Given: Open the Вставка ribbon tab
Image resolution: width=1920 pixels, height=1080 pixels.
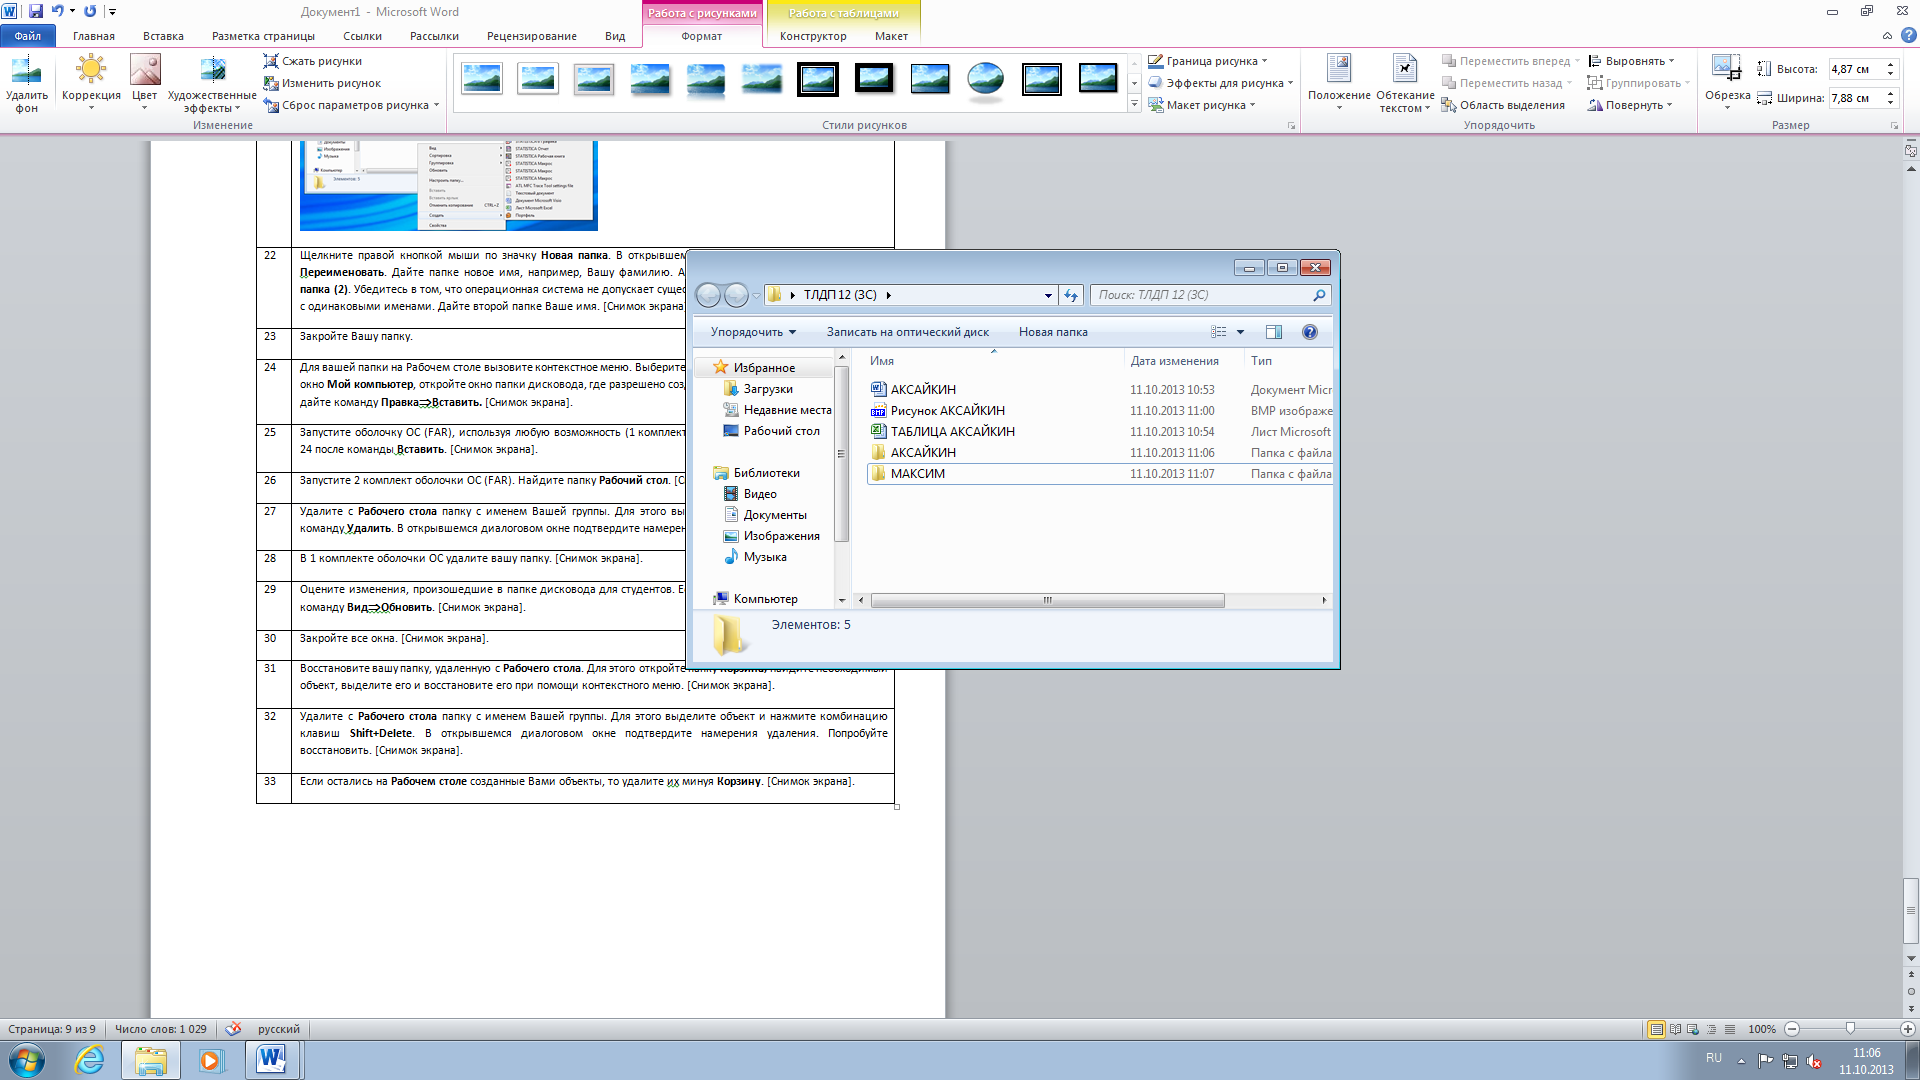Looking at the screenshot, I should pyautogui.click(x=163, y=36).
